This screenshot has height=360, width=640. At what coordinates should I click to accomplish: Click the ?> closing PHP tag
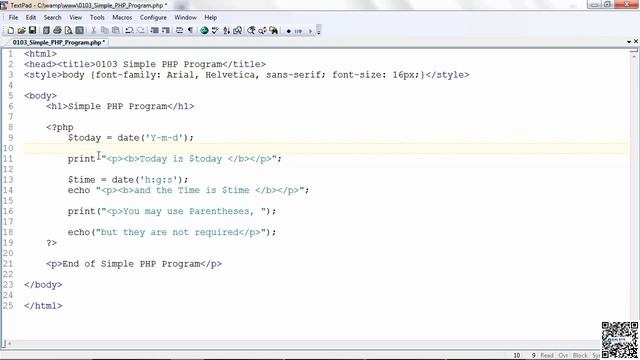(x=51, y=243)
